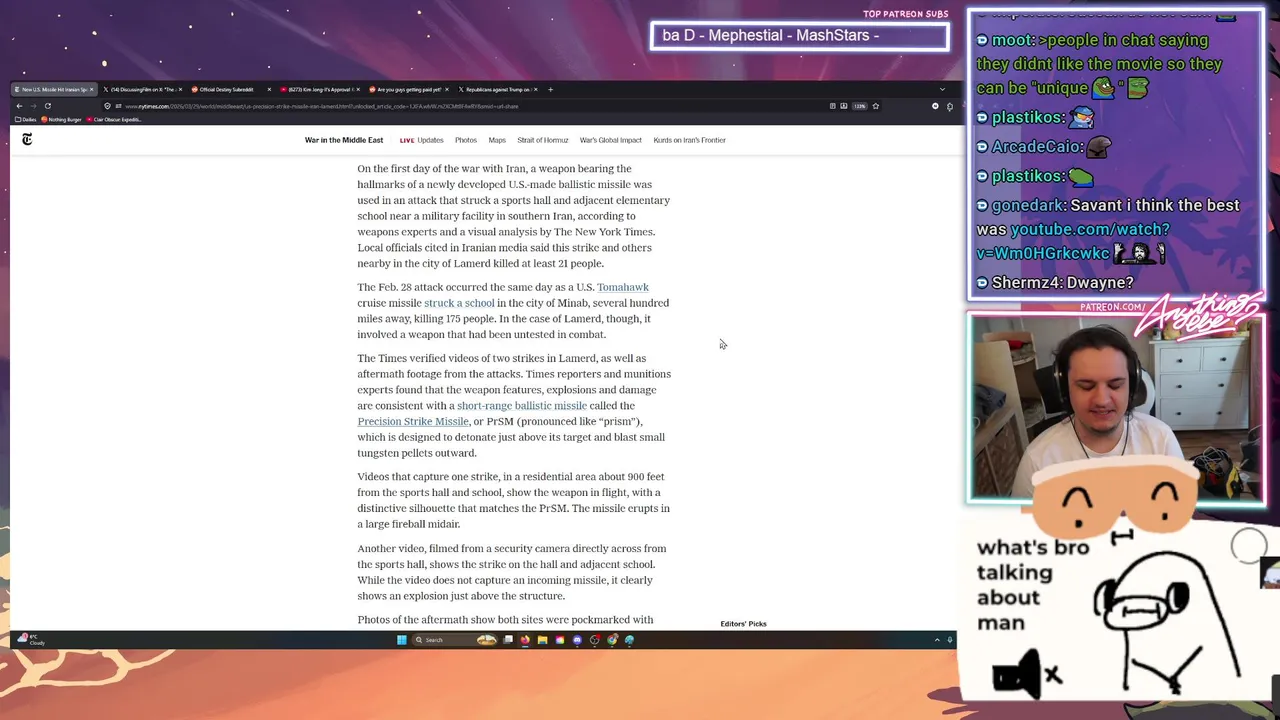Open Discord from the taskbar
This screenshot has width=1280, height=720.
pos(577,640)
